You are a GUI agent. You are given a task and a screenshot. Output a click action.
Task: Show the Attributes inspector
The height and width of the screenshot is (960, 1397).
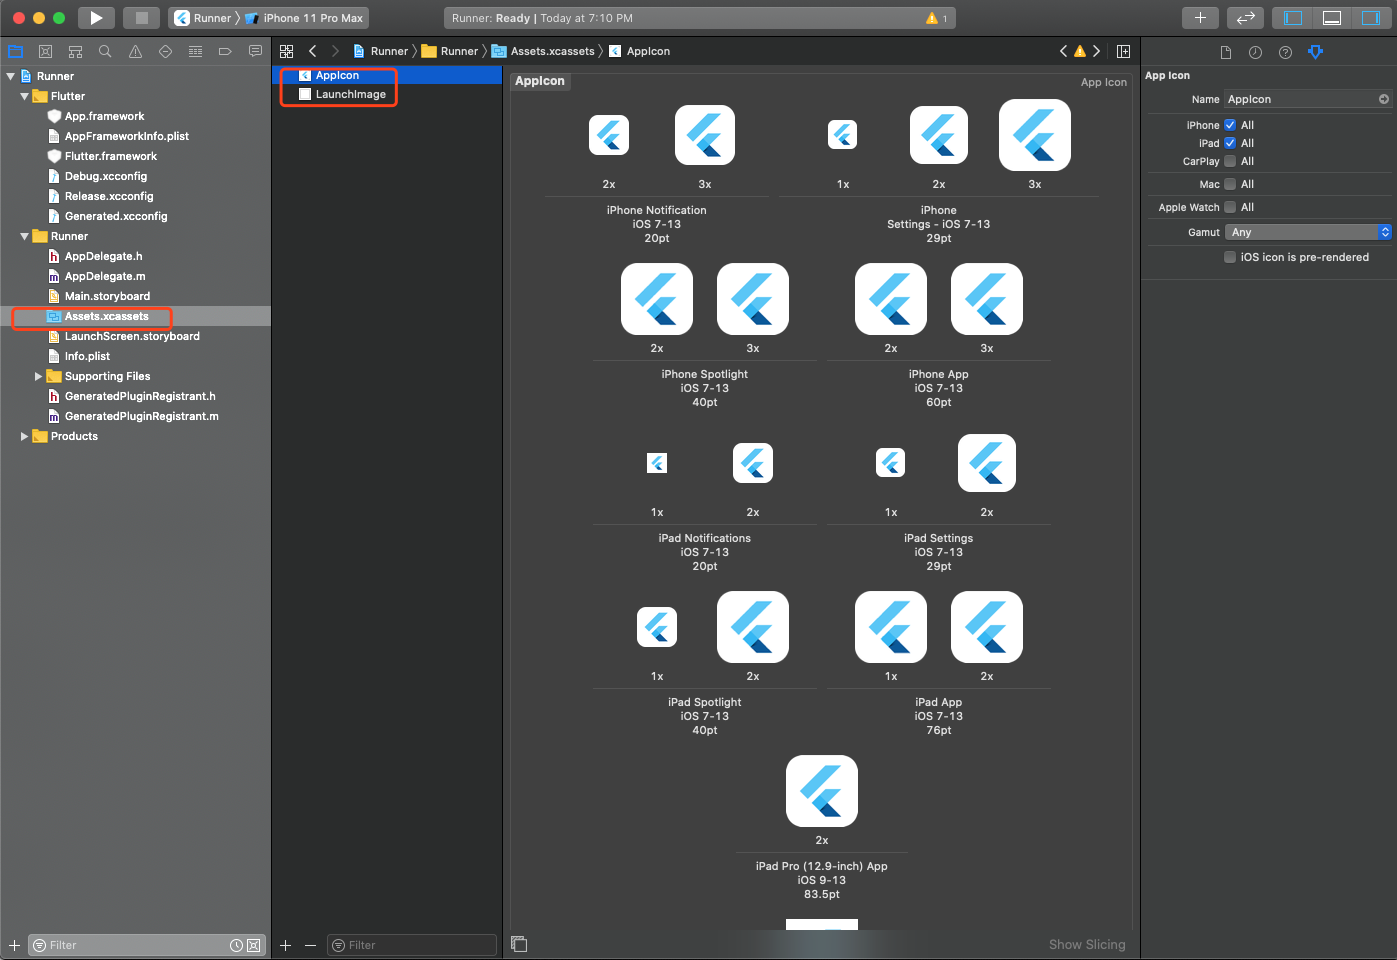coord(1316,52)
